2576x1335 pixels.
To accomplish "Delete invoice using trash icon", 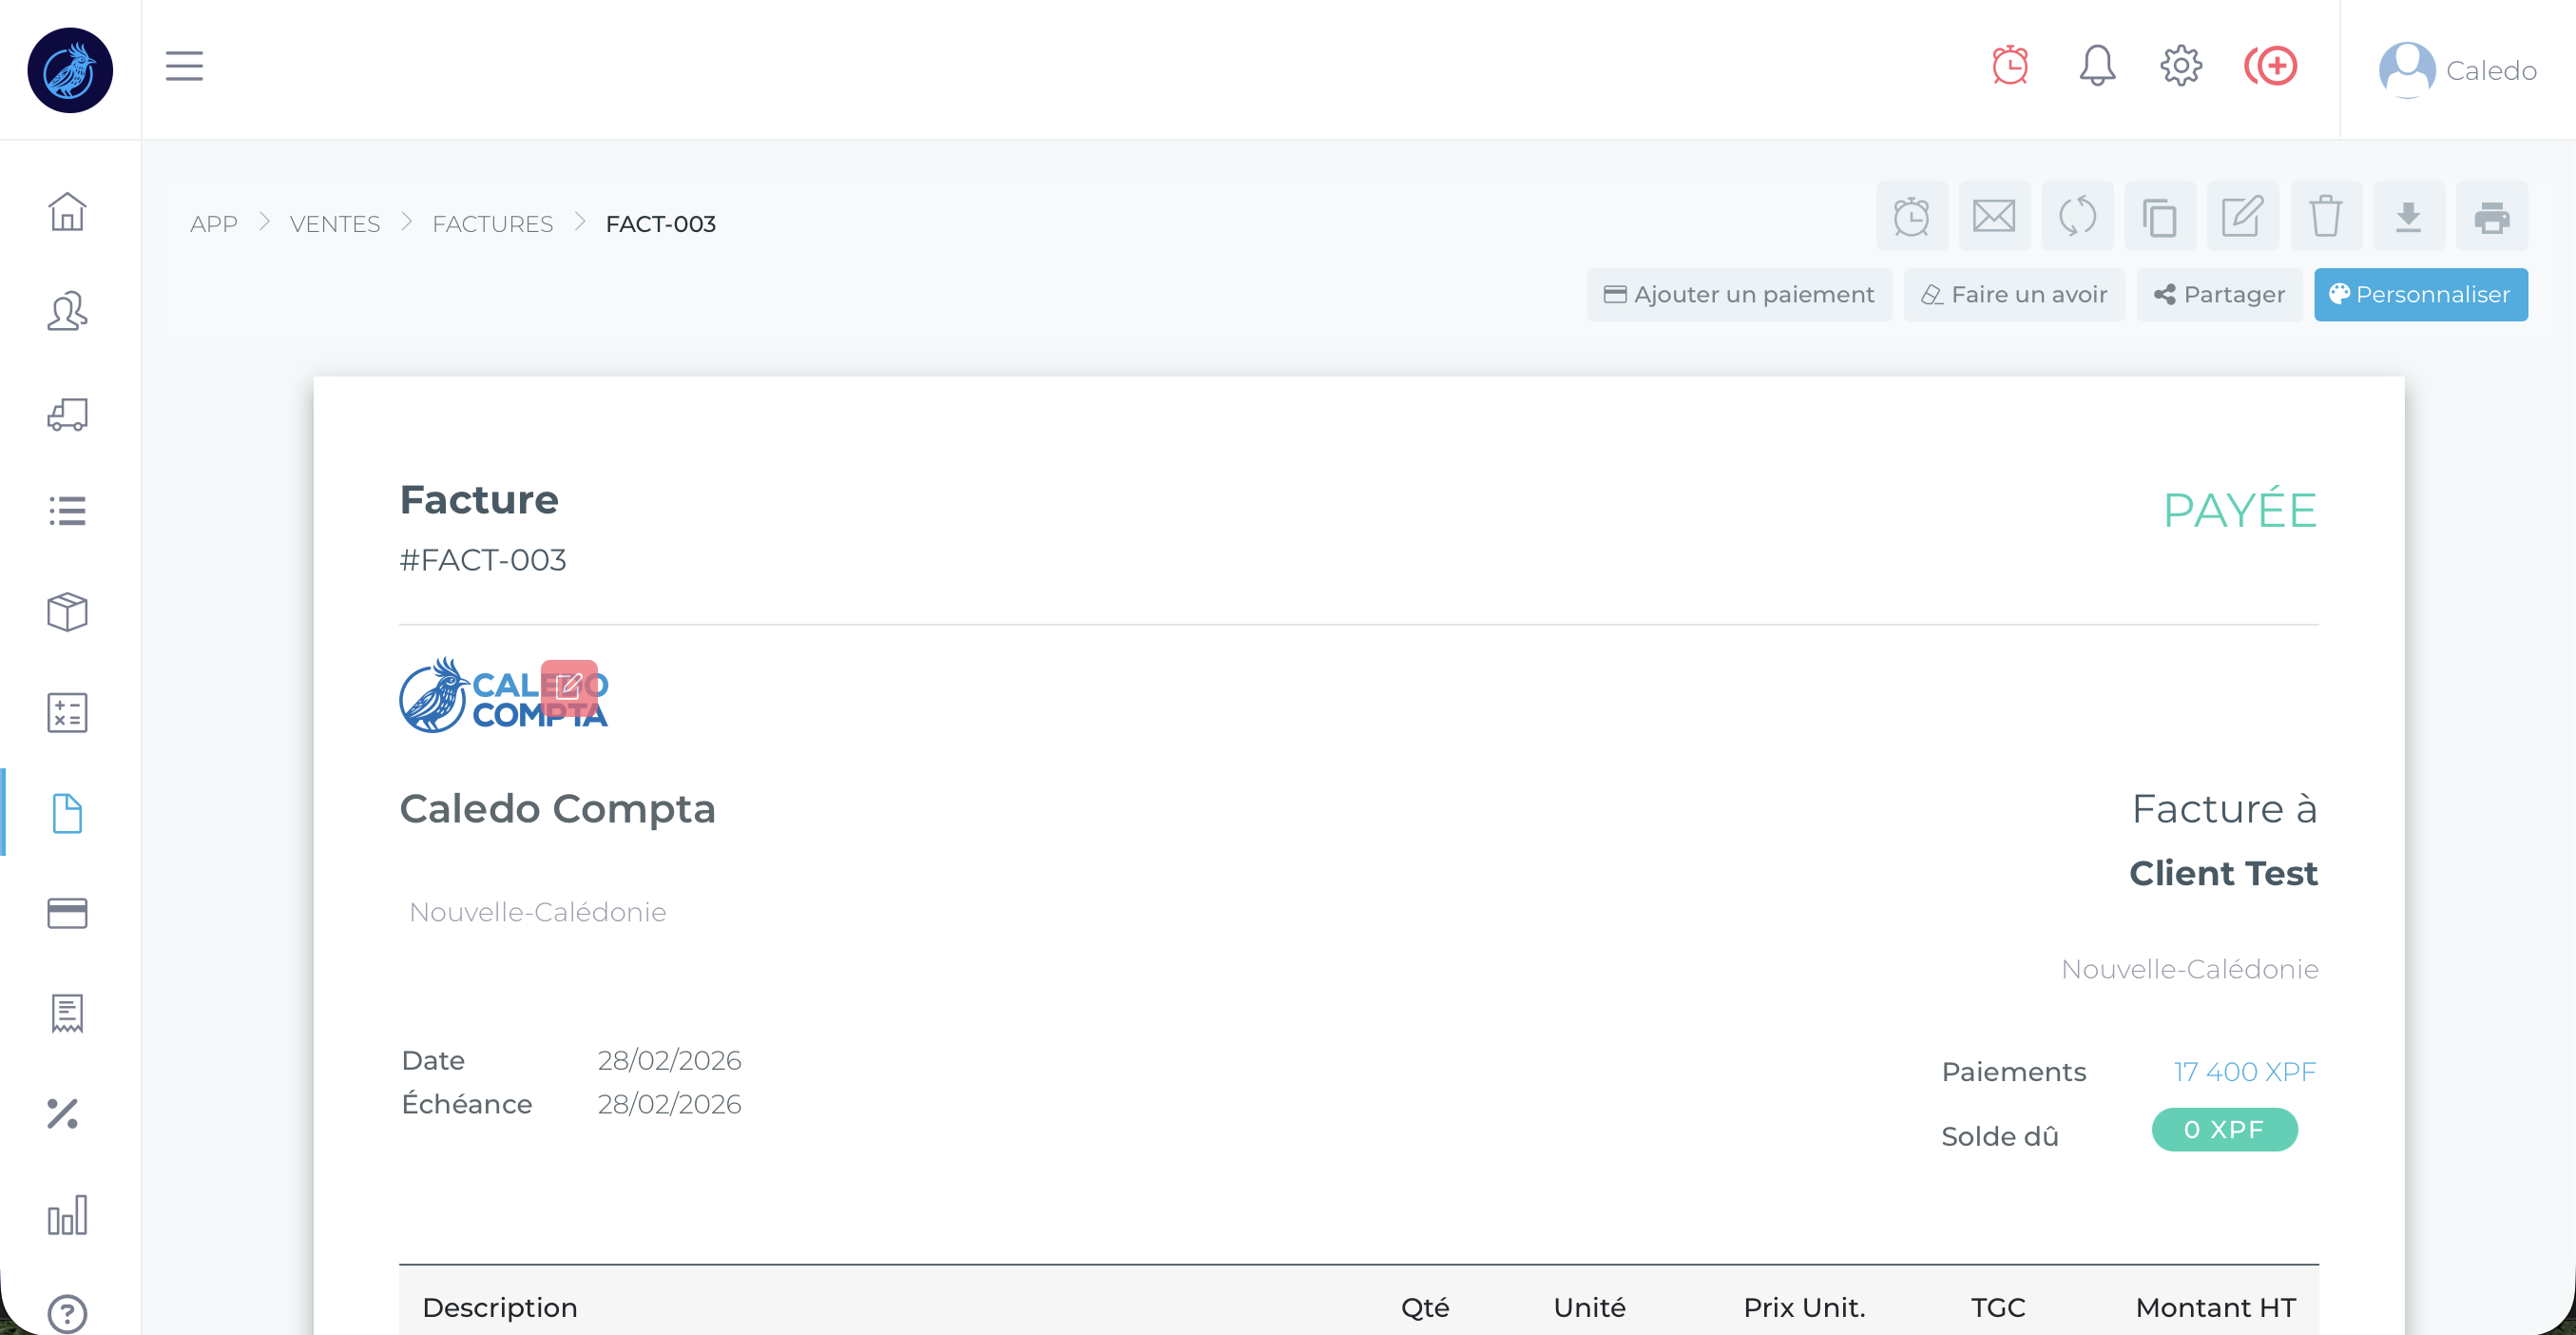I will (x=2325, y=216).
